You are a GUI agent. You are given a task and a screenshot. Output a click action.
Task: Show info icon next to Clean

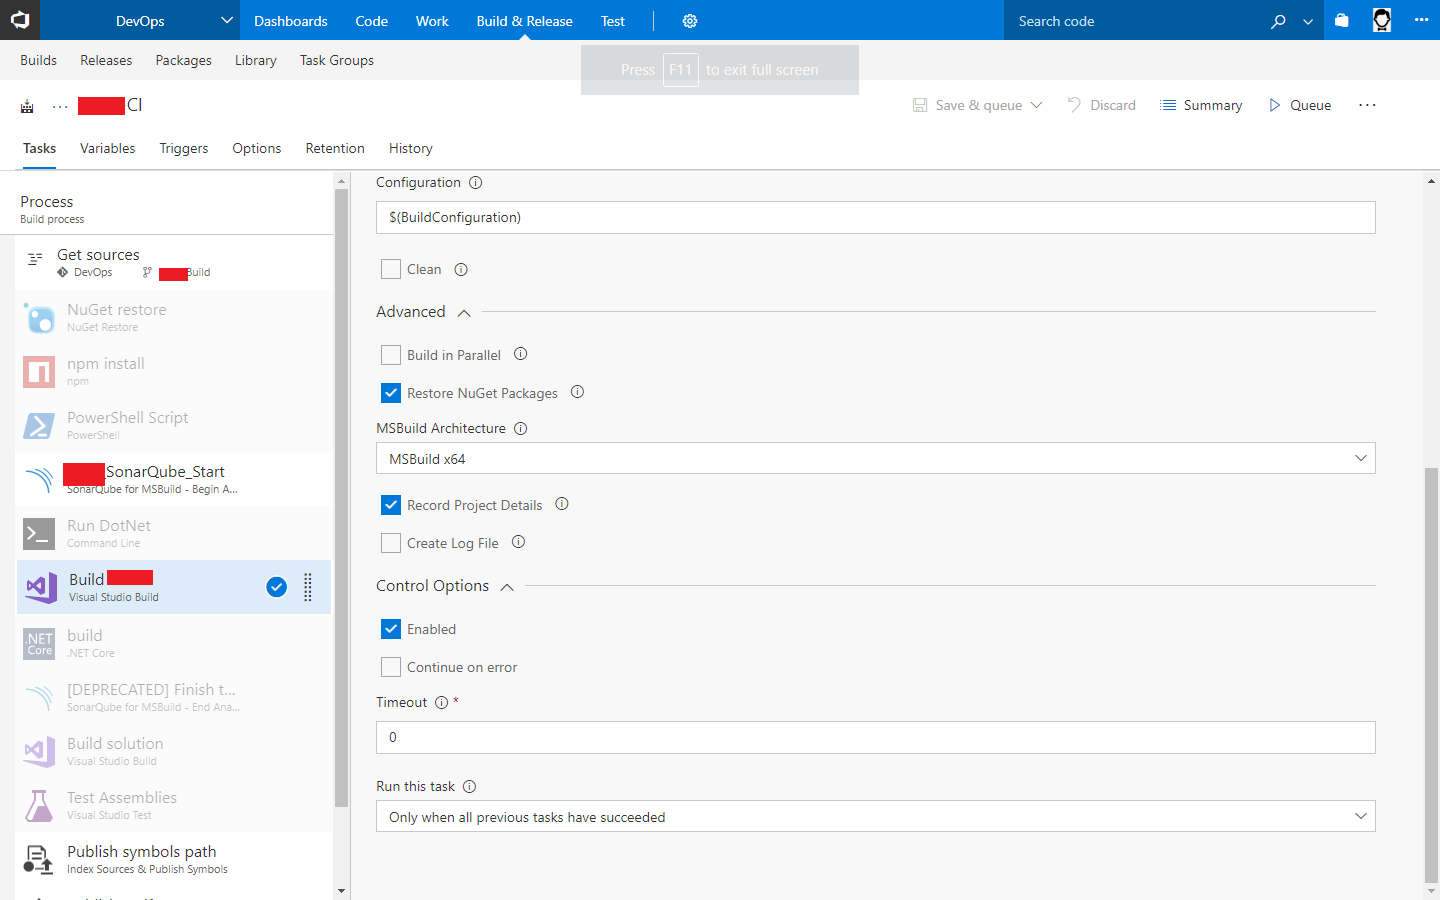[461, 270]
